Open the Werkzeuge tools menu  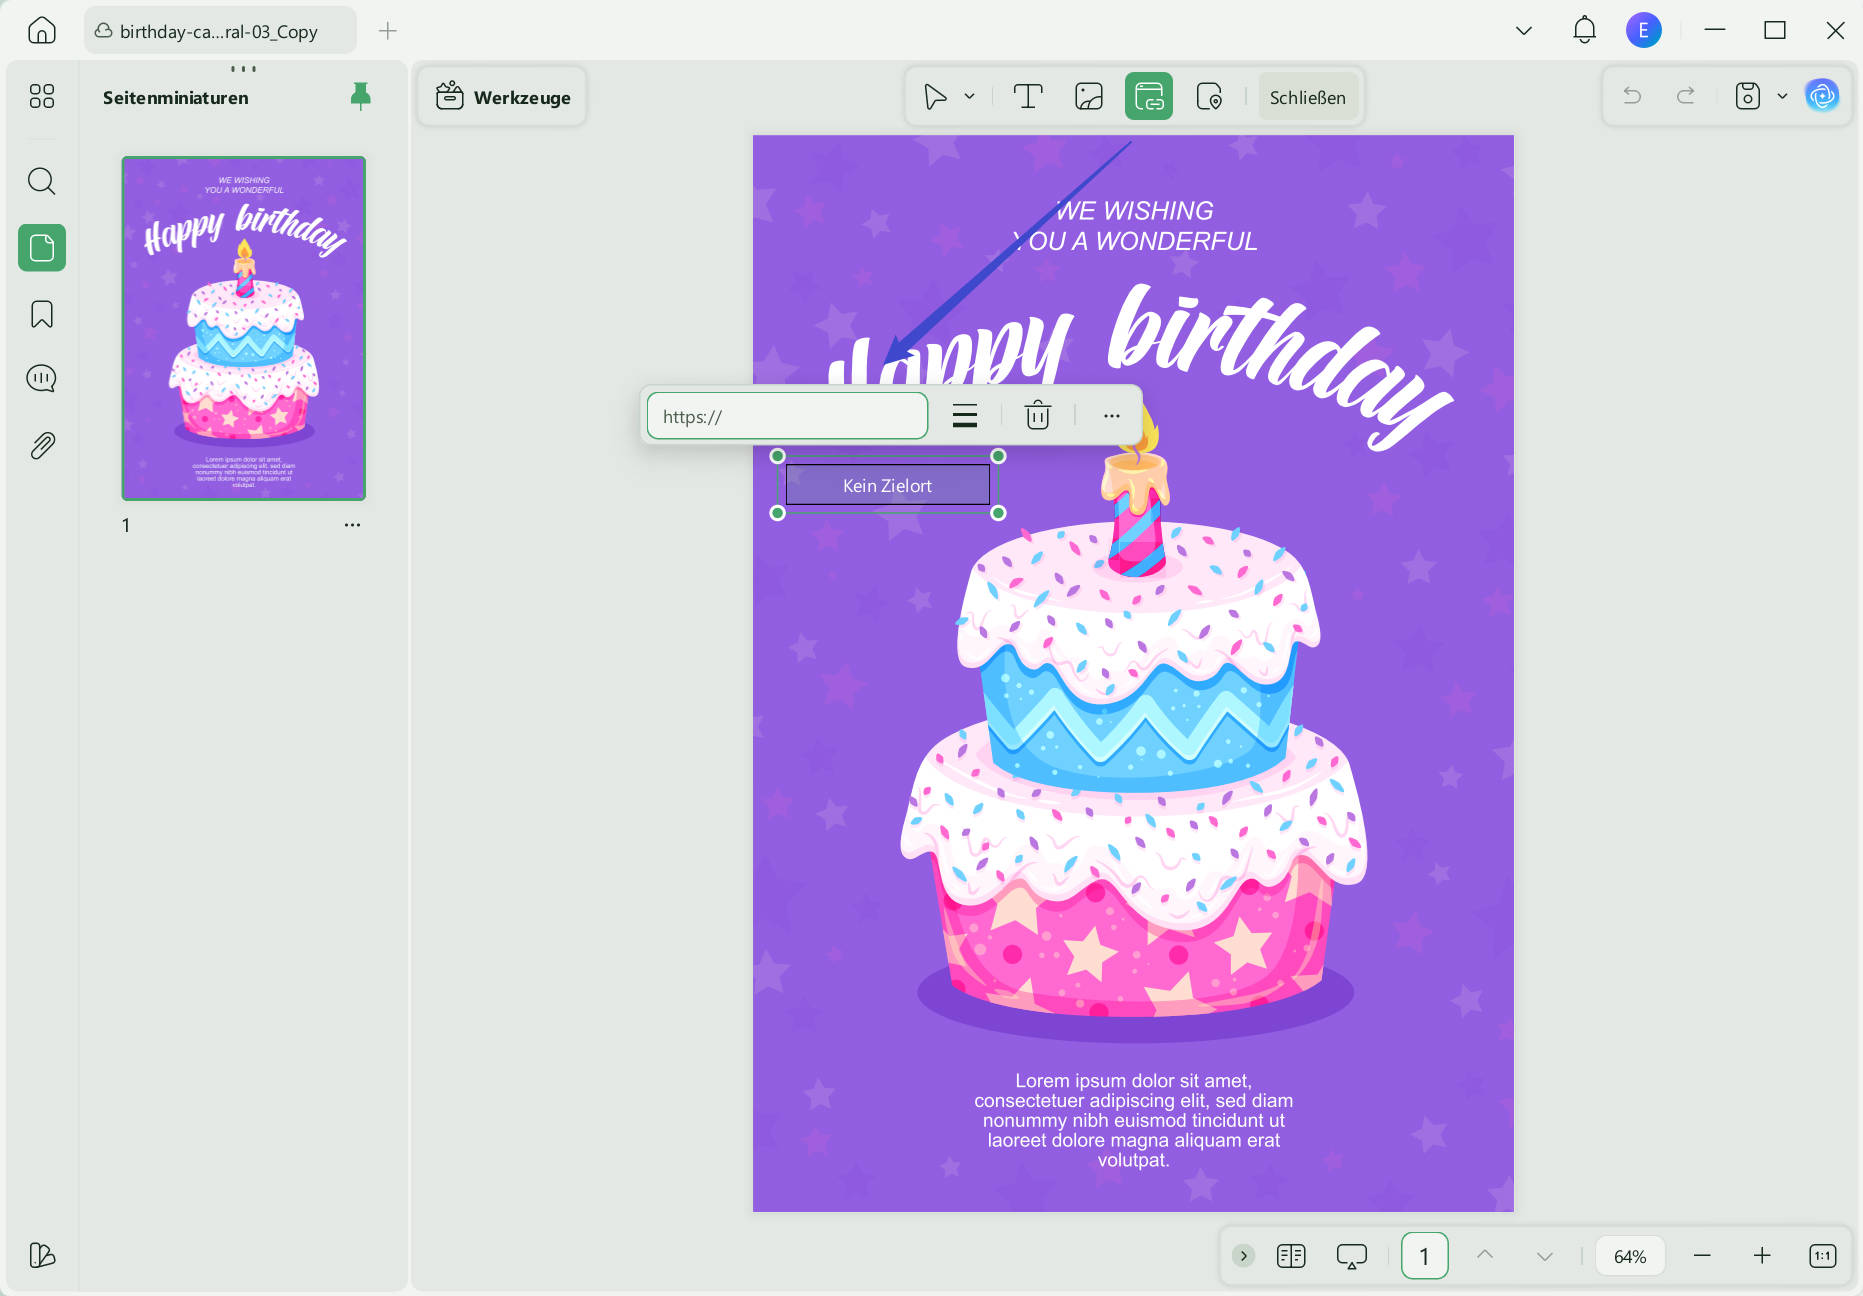point(503,97)
